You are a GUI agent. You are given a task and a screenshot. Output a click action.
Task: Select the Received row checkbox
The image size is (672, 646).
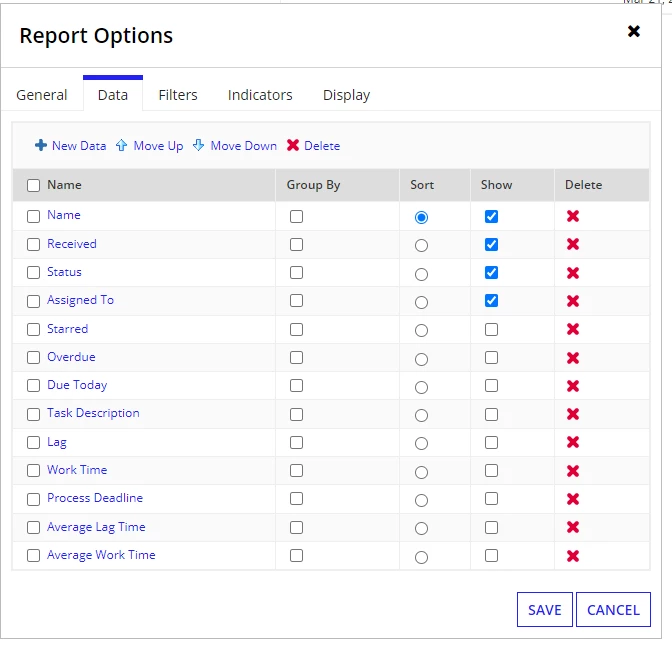coord(33,244)
